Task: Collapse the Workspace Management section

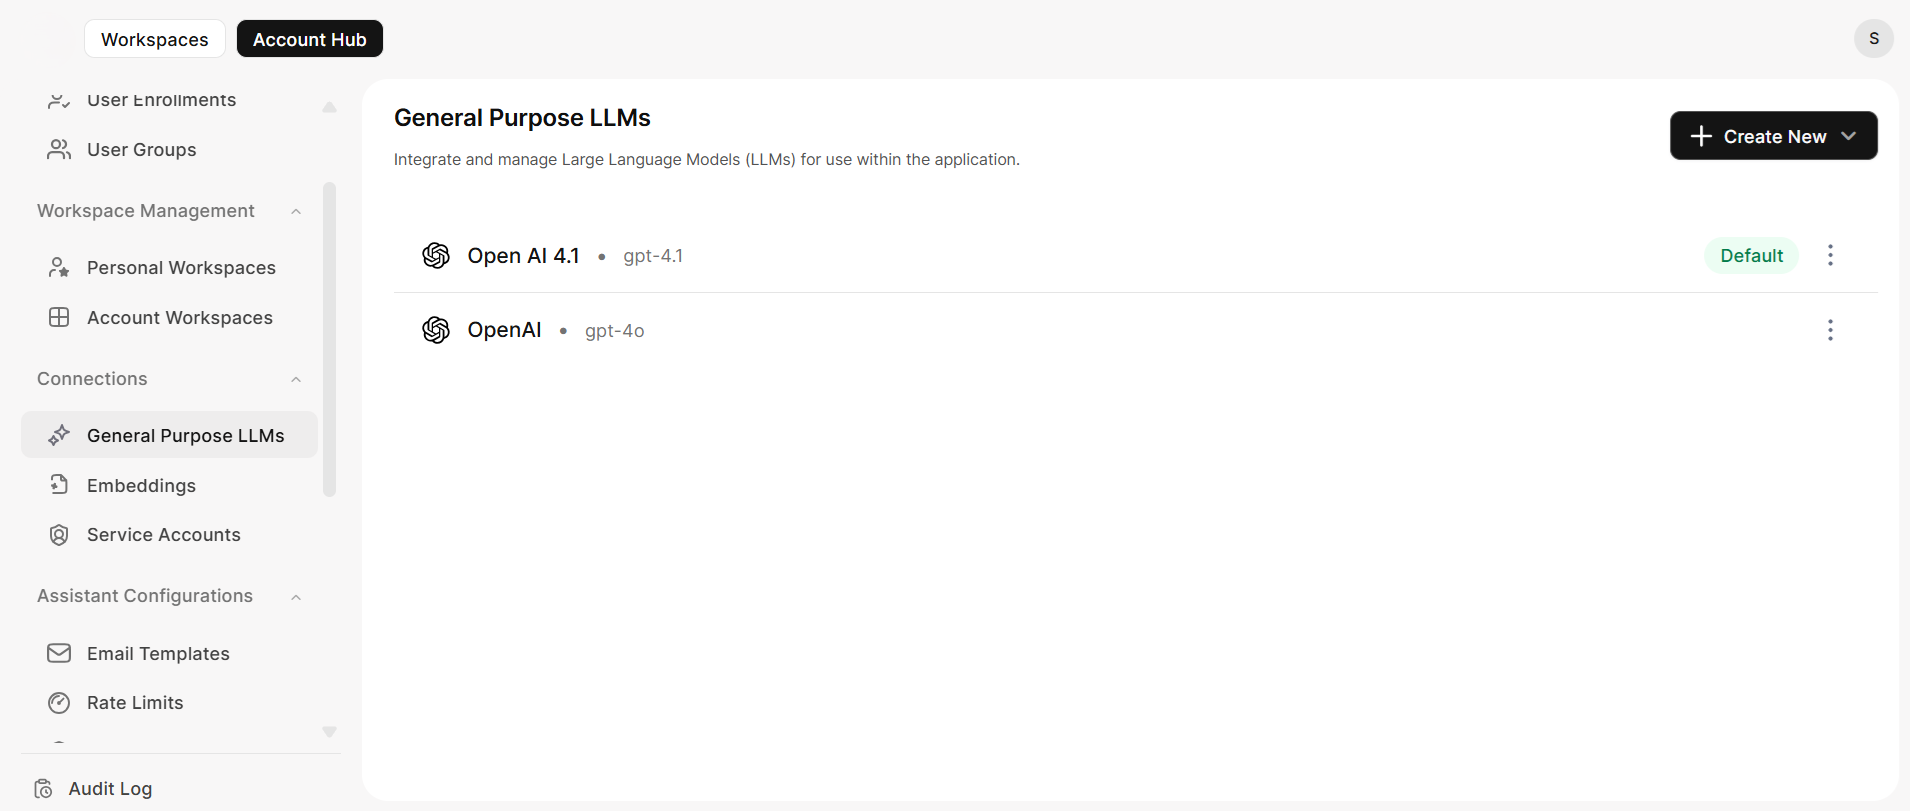Action: coord(296,211)
